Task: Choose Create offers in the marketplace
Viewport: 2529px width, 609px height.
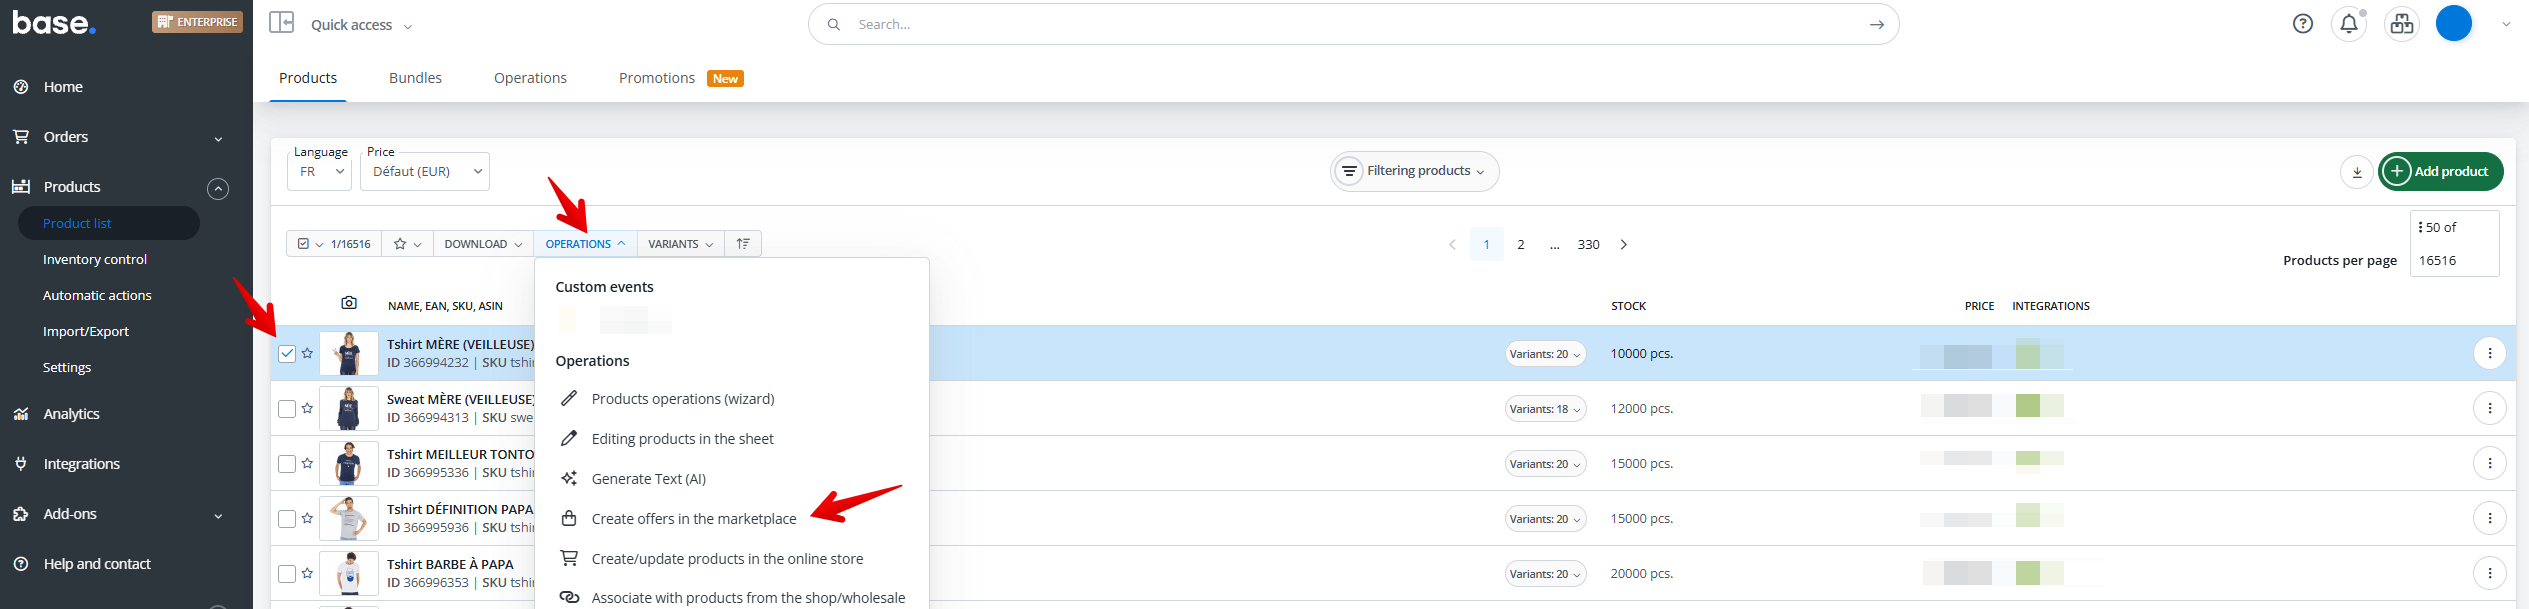Action: click(693, 519)
